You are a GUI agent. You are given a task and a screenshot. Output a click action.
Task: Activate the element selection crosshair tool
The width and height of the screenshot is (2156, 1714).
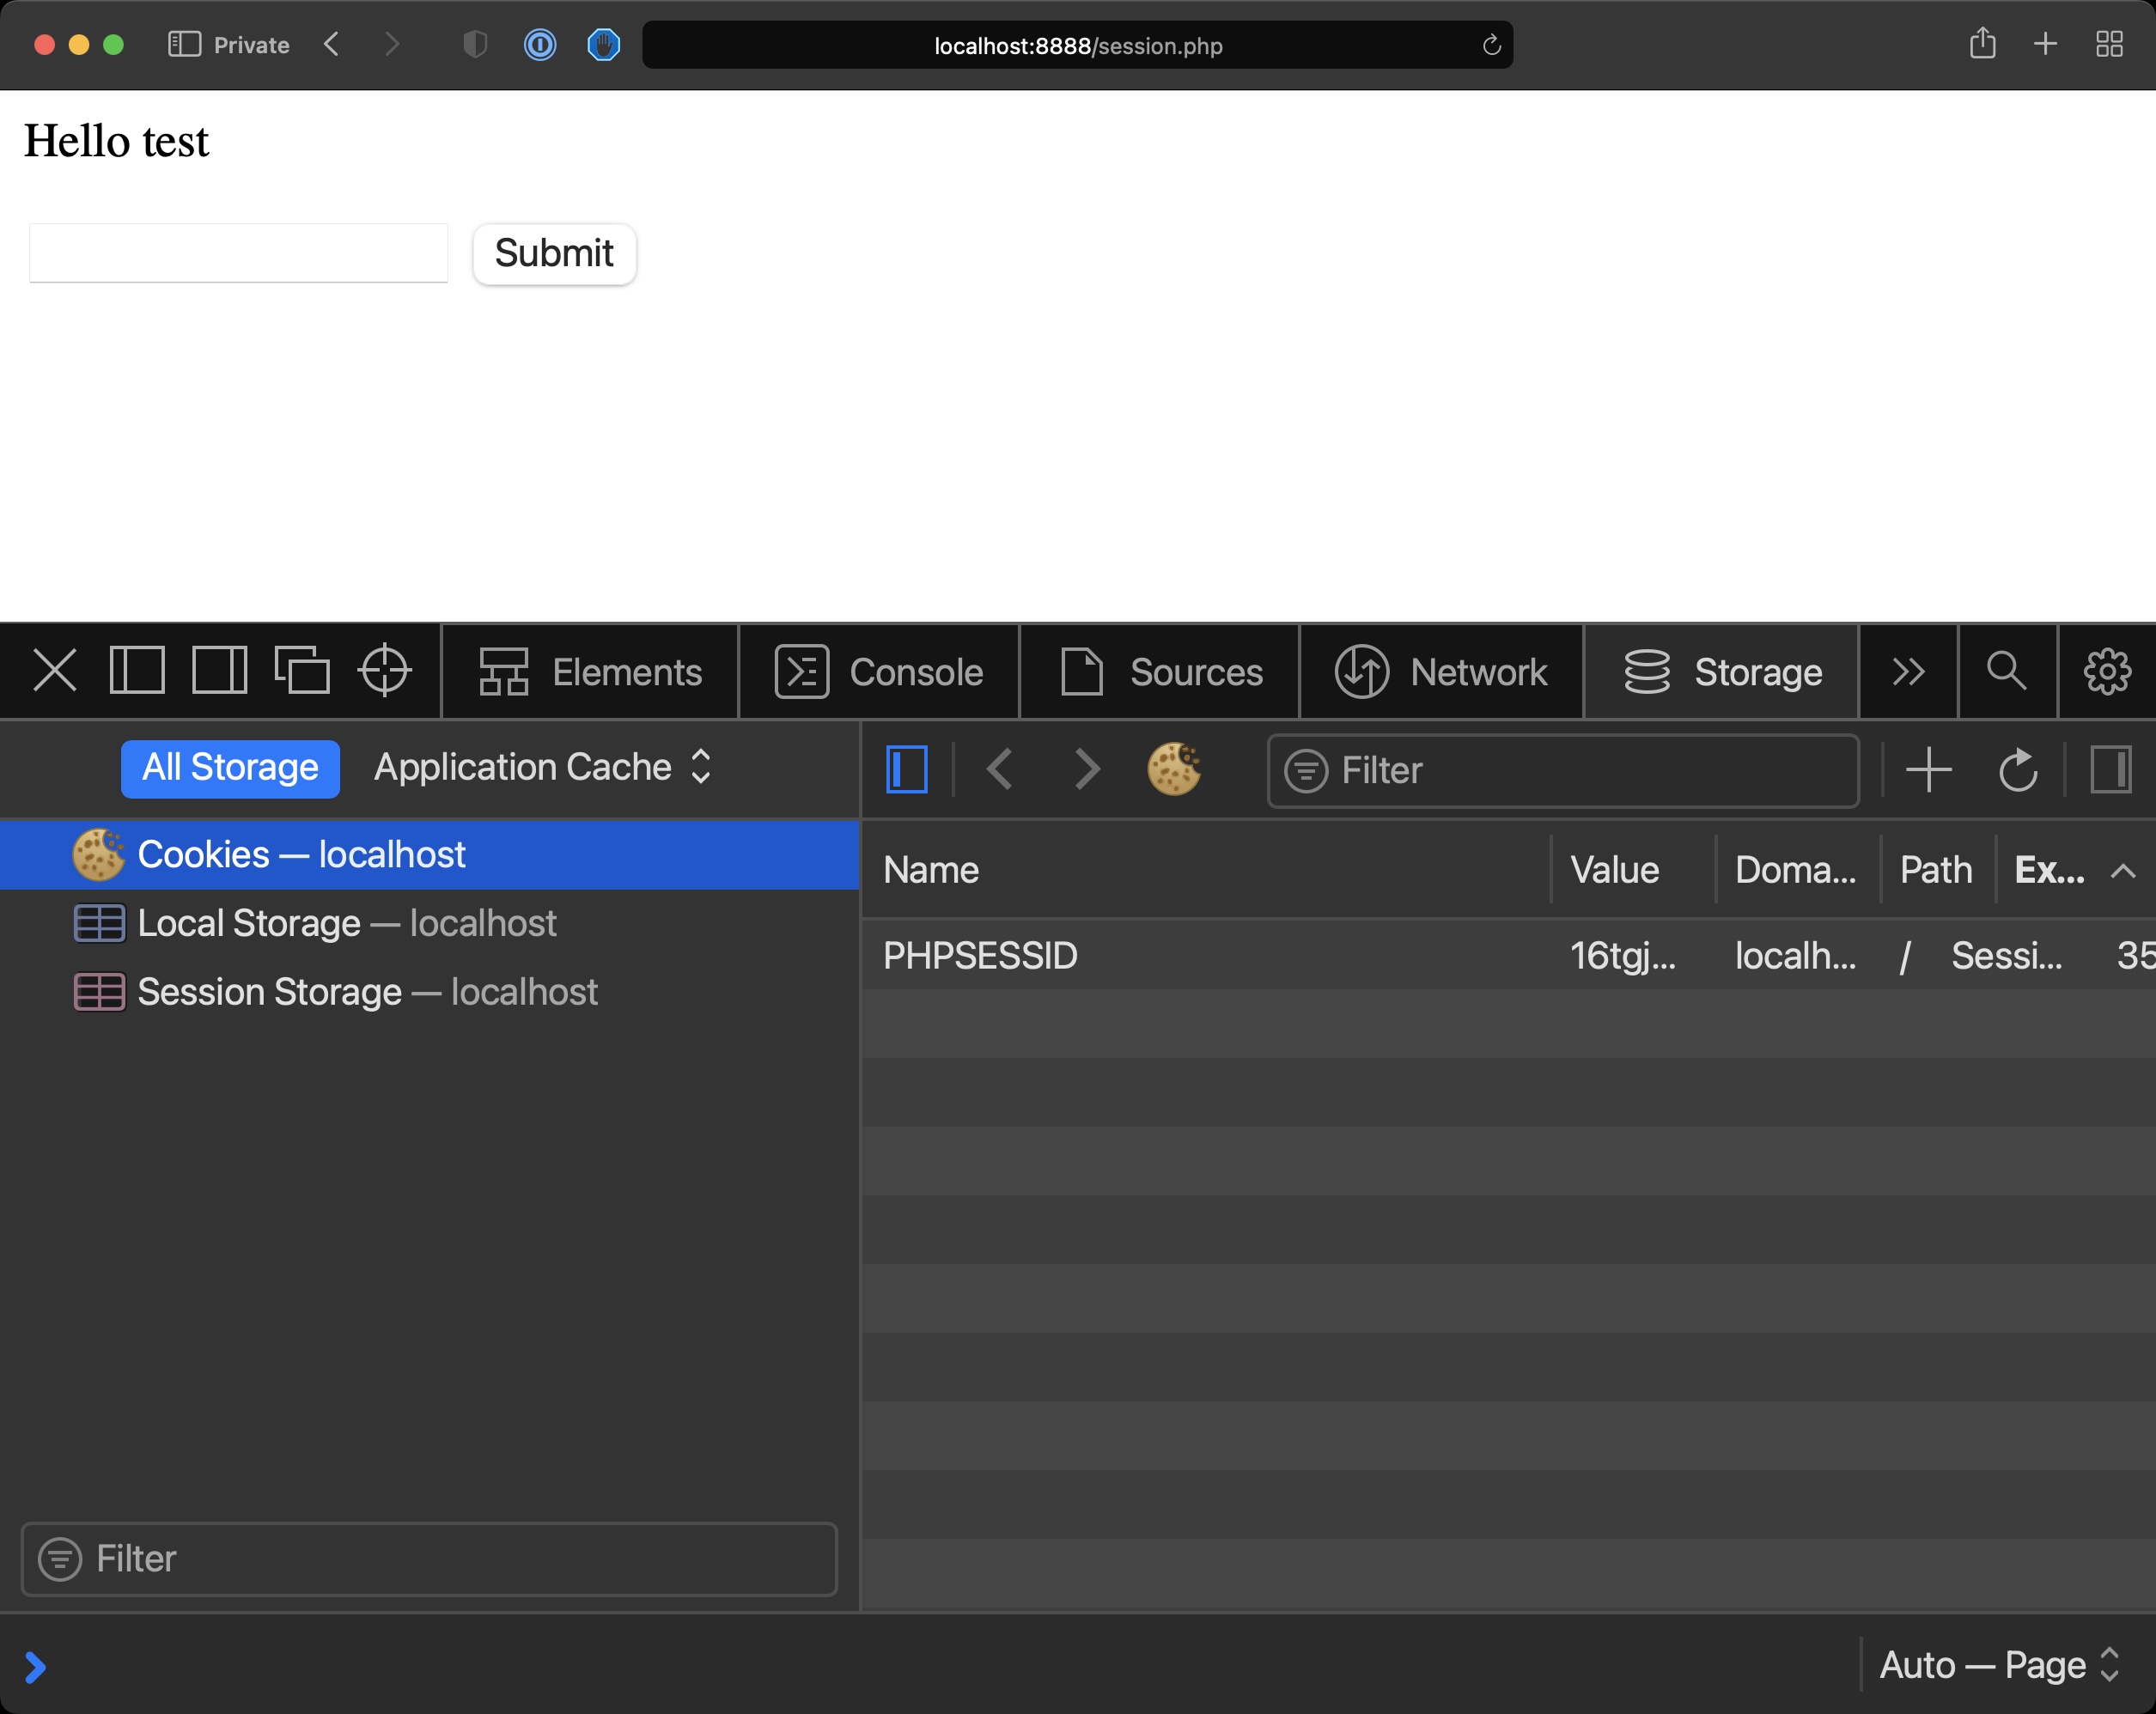383,671
